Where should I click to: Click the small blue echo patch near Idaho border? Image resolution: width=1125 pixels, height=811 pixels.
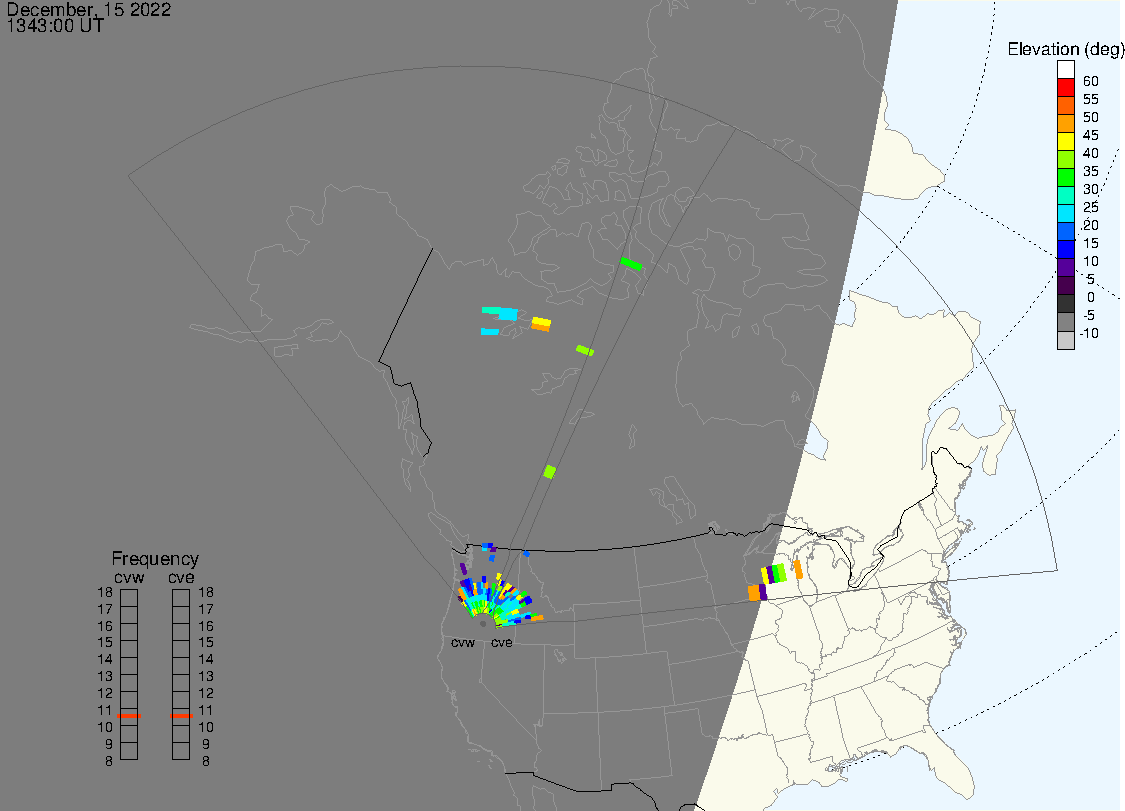tap(526, 553)
